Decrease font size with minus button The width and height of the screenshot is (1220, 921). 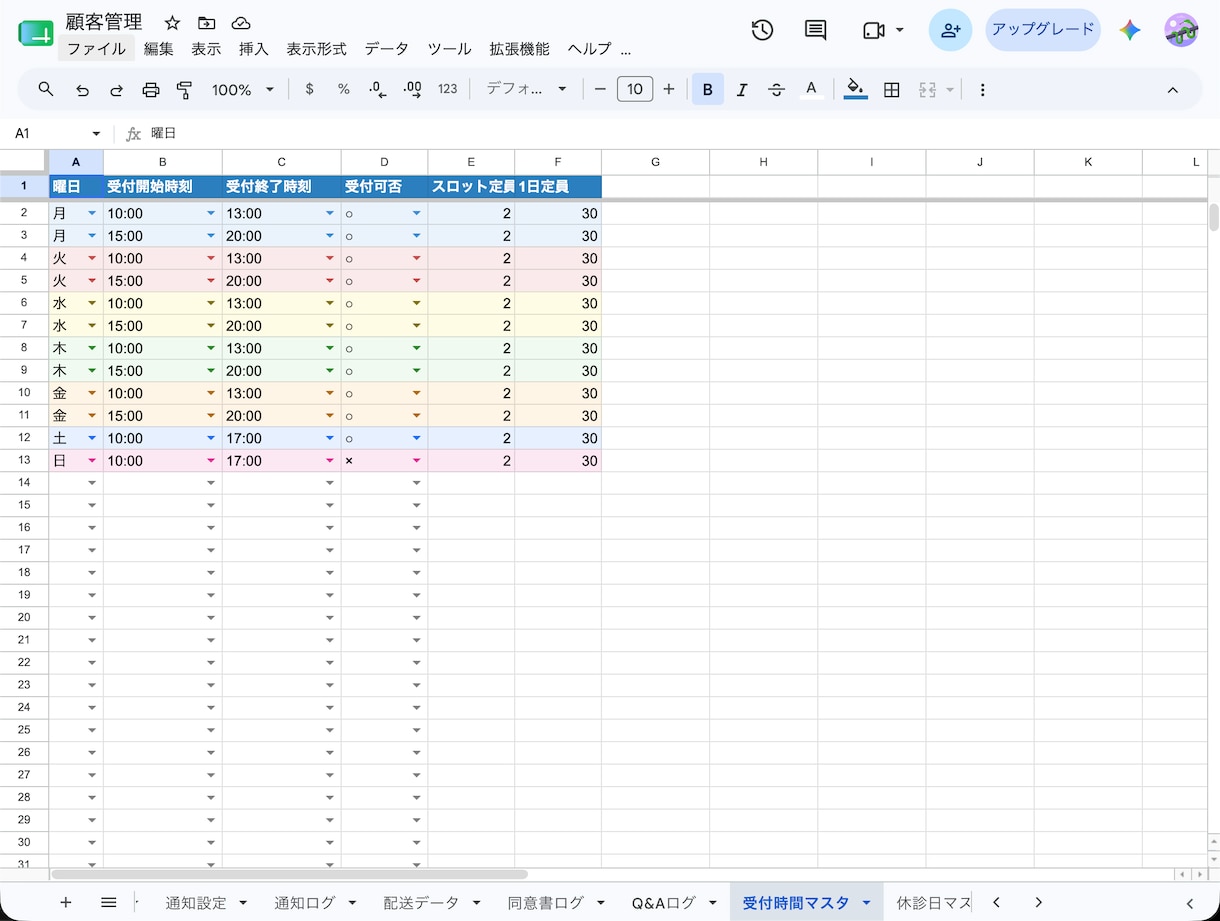tap(600, 89)
